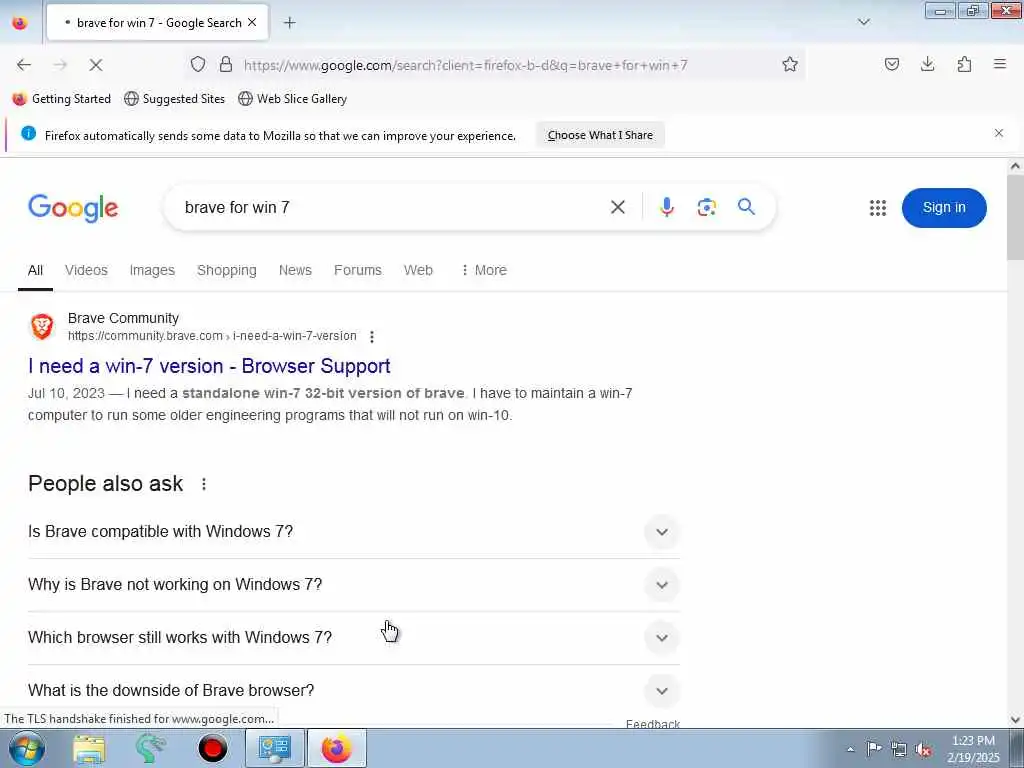The width and height of the screenshot is (1024, 768).
Task: Sign in to Google
Action: tap(944, 208)
